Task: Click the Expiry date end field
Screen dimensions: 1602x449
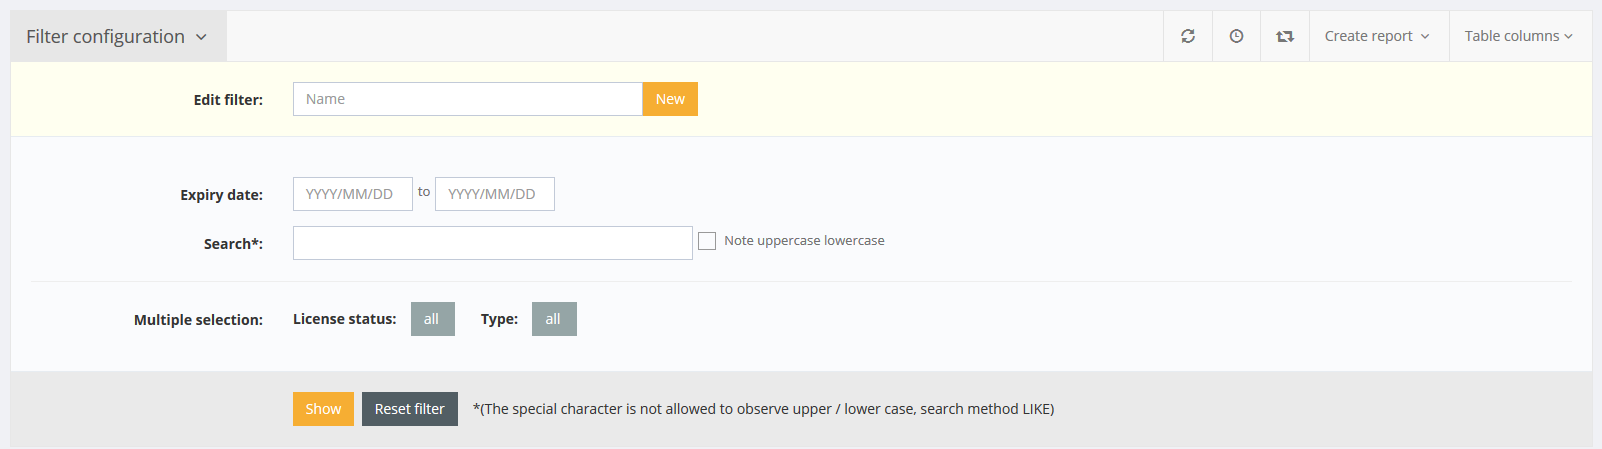Action: 494,194
